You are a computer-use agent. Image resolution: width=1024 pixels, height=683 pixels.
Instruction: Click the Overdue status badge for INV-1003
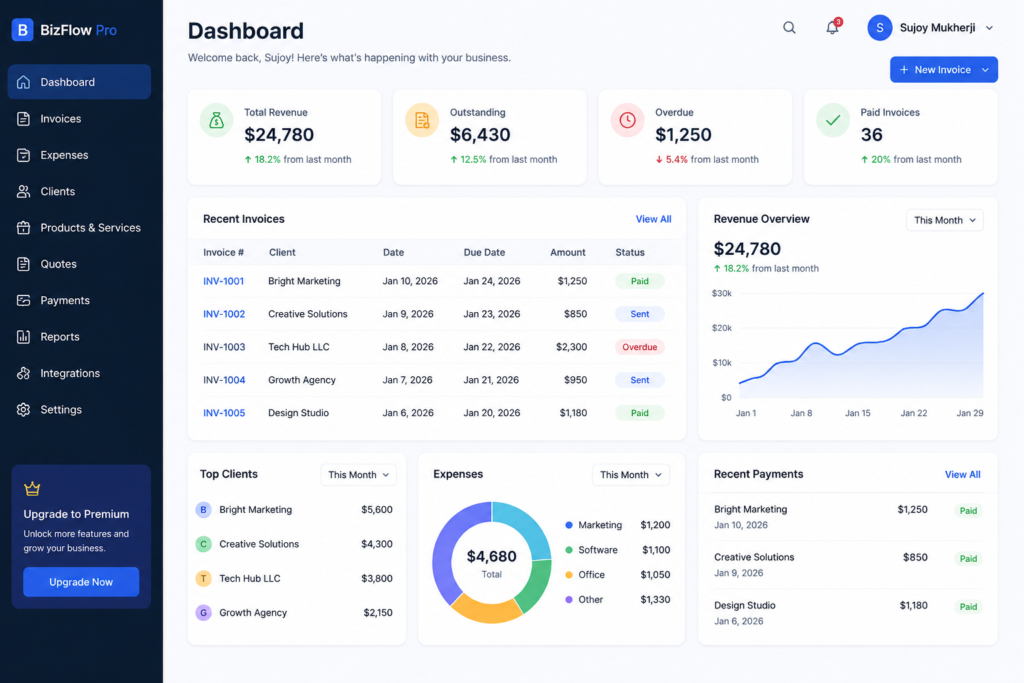click(x=639, y=347)
